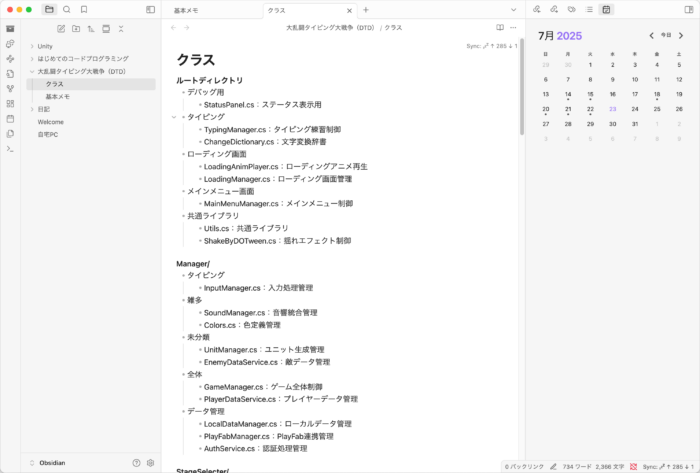Toggle reading view with the book icon
Image resolution: width=700 pixels, height=473 pixels.
500,28
